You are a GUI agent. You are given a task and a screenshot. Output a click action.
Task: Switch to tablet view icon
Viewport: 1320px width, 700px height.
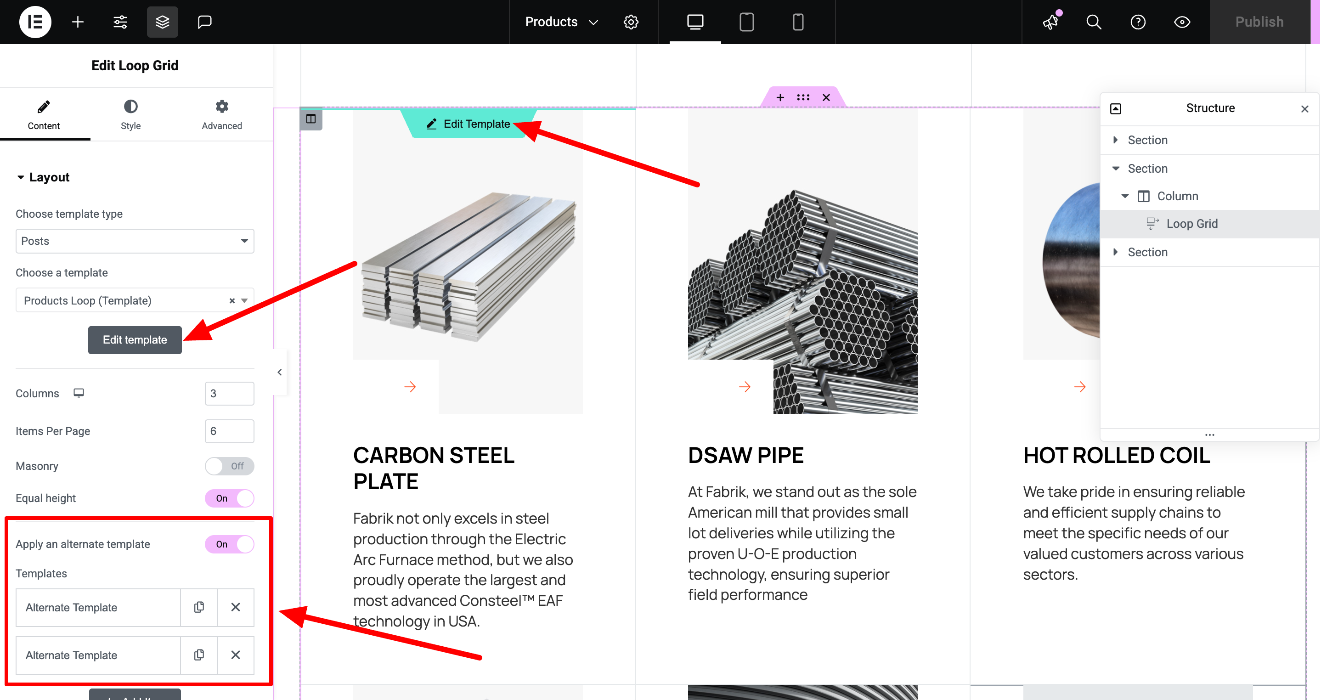(x=747, y=22)
